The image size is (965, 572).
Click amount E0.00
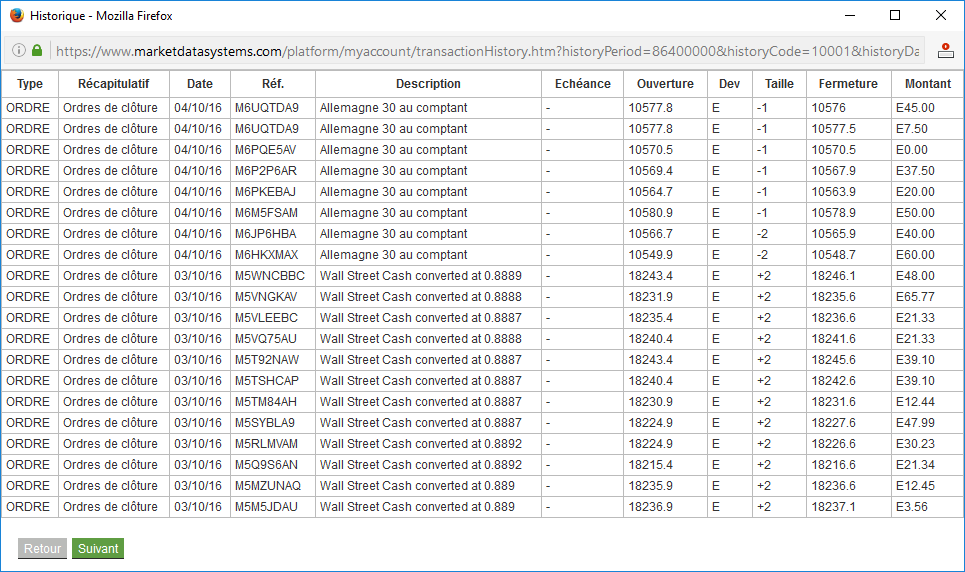[911, 150]
